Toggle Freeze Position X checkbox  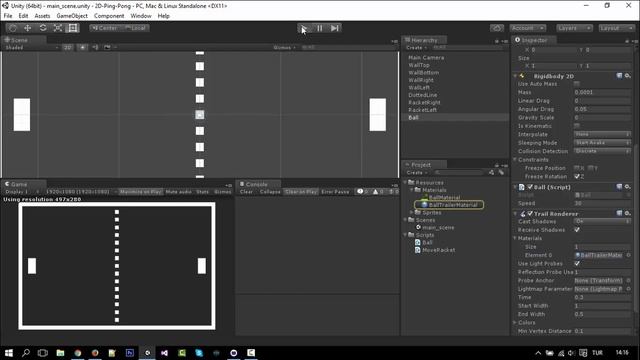click(x=577, y=168)
